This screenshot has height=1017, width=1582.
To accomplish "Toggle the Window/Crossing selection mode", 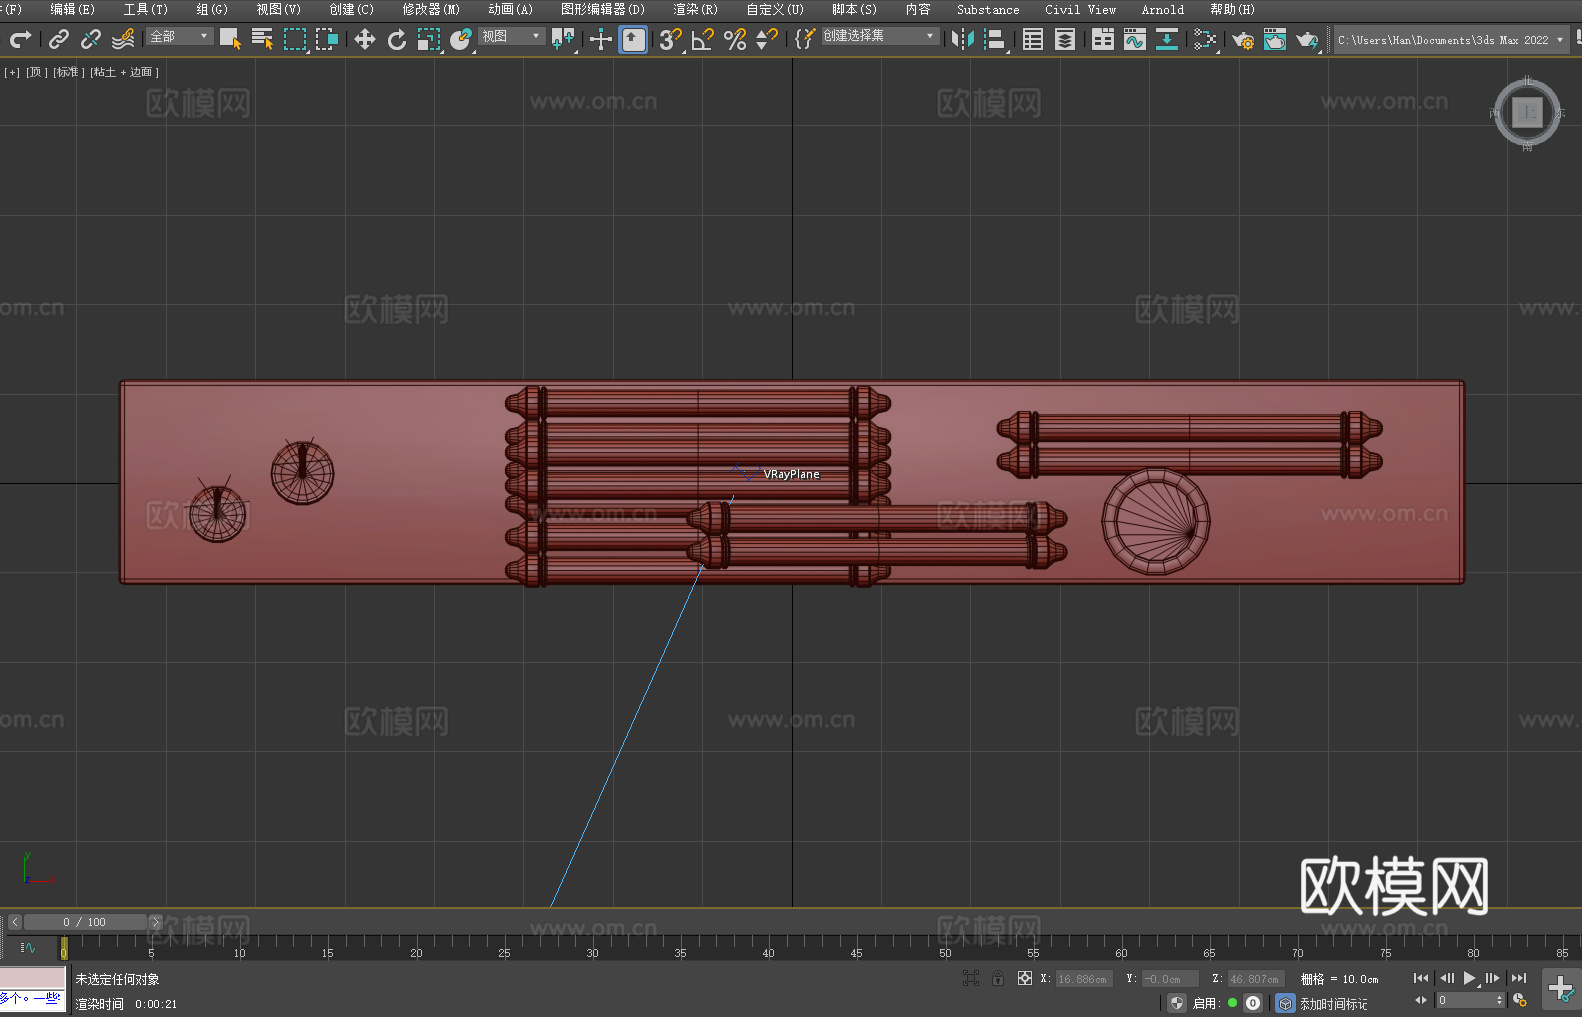I will pos(327,39).
